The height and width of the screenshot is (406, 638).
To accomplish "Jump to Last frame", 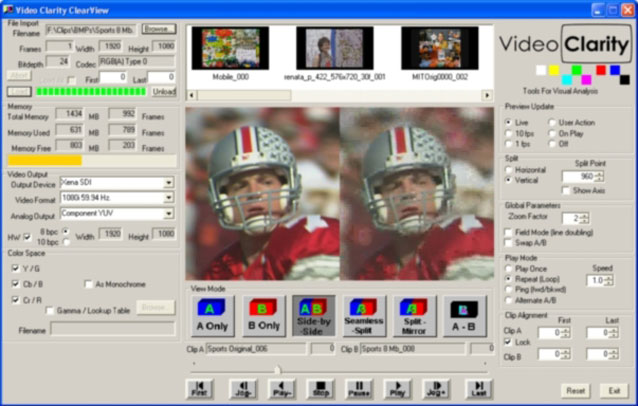I will point(479,389).
